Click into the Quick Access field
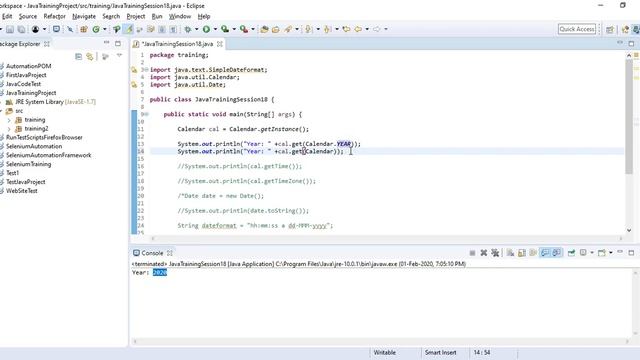 tap(577, 29)
